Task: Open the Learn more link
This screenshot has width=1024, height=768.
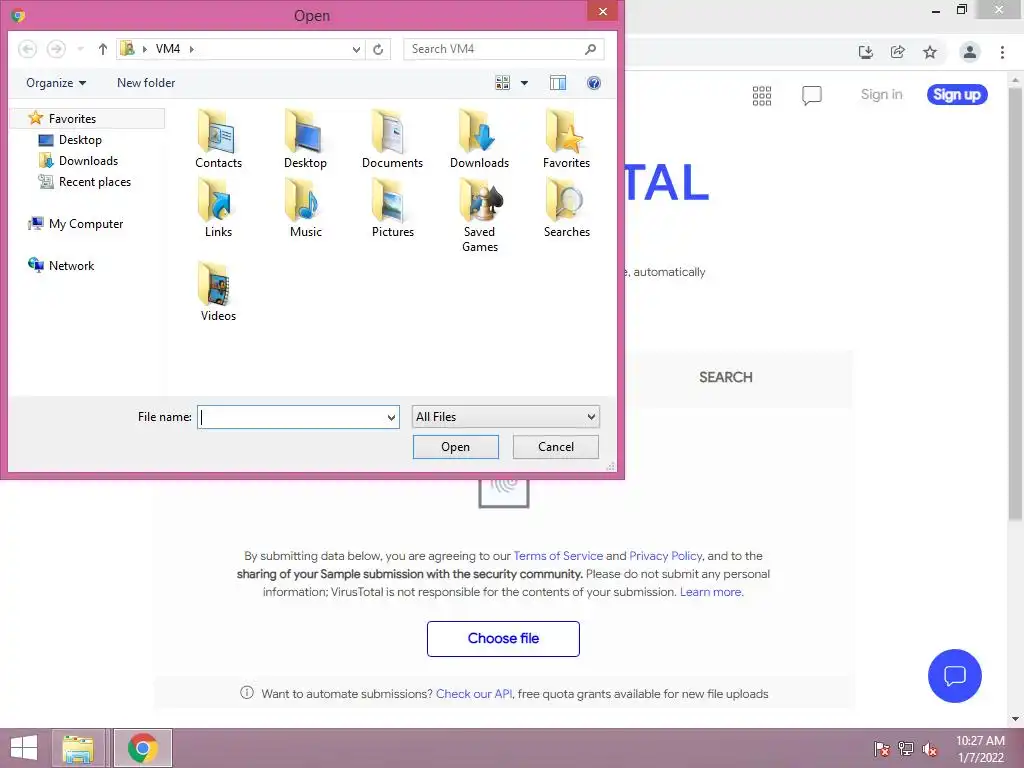Action: pos(711,592)
